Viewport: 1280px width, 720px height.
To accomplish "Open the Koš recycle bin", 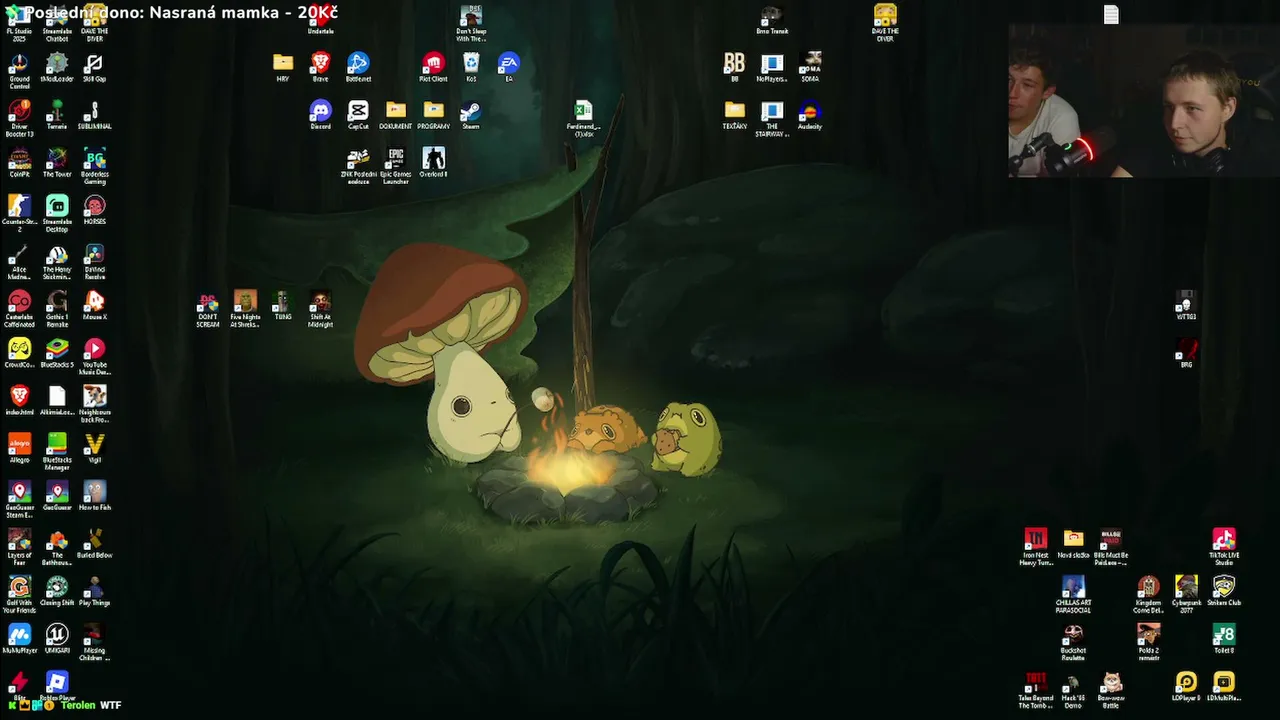I will point(471,67).
